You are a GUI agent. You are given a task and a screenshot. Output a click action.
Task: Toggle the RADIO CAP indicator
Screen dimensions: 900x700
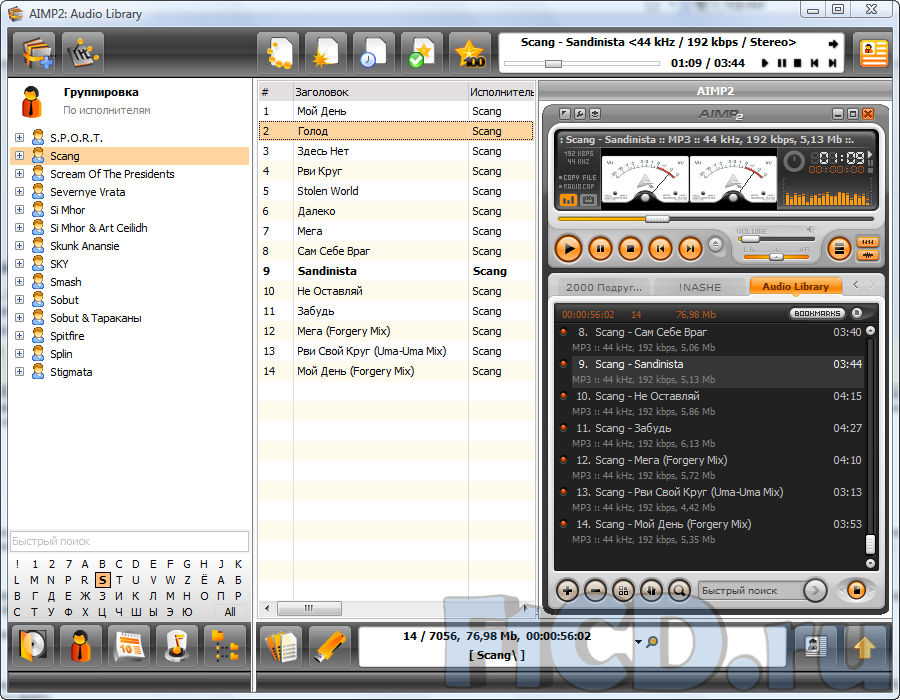point(577,186)
